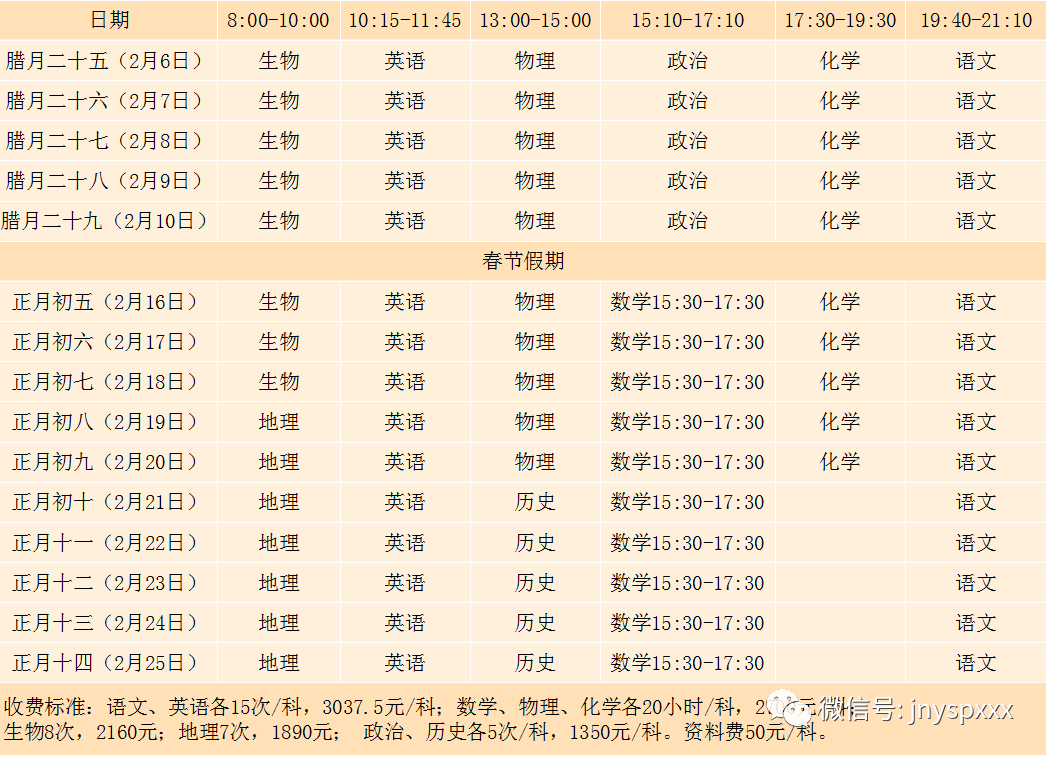Select the 15:10-17:10 column header
The height and width of the screenshot is (758, 1047).
click(x=687, y=20)
